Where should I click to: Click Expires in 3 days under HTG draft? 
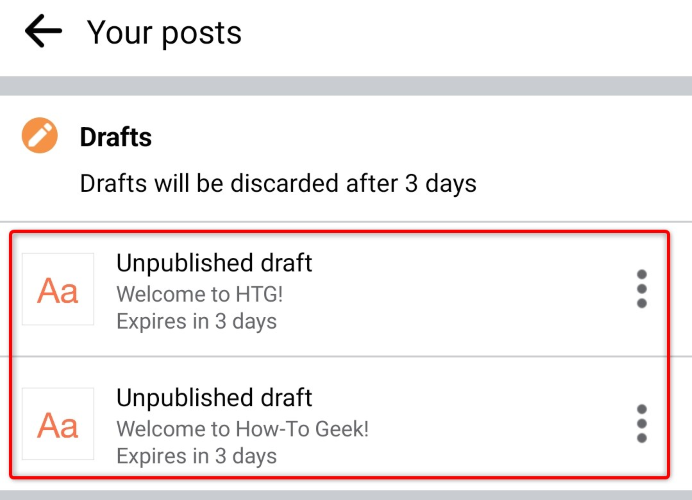[196, 321]
